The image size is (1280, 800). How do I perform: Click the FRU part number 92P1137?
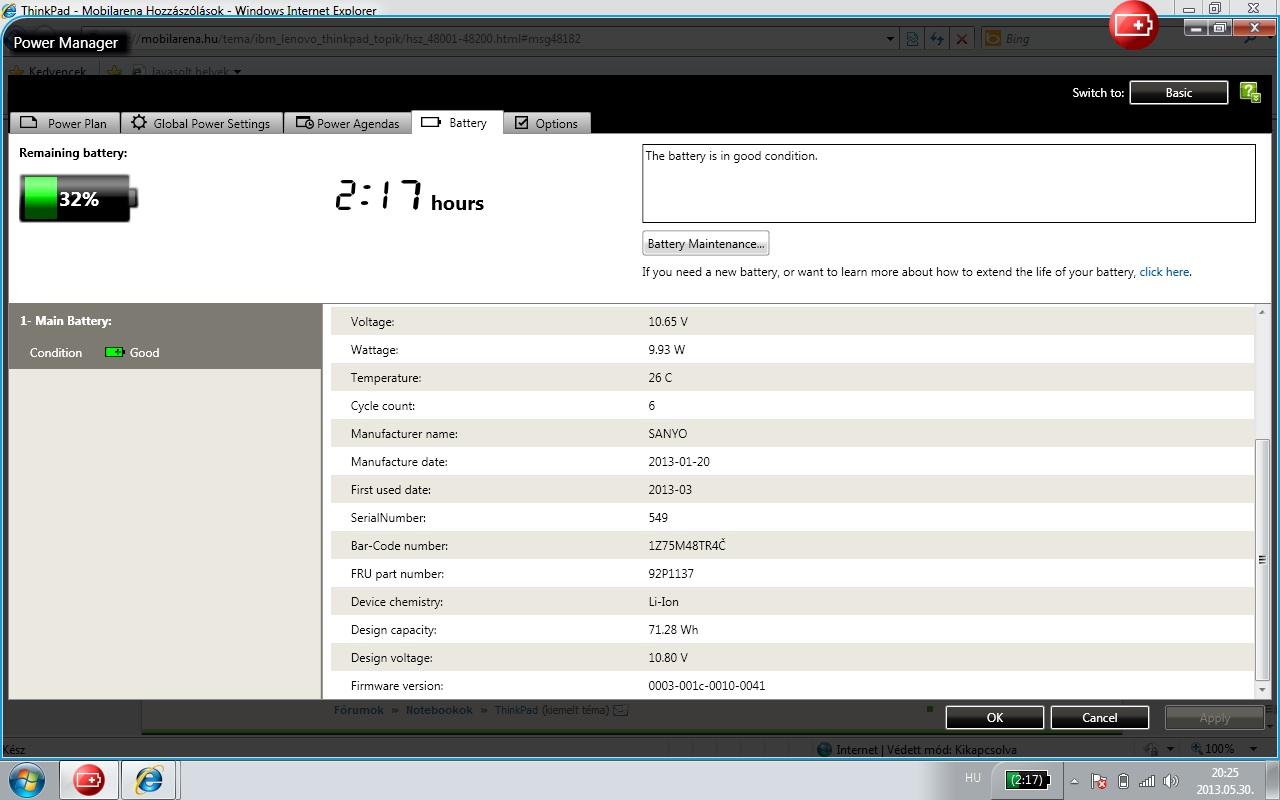671,574
